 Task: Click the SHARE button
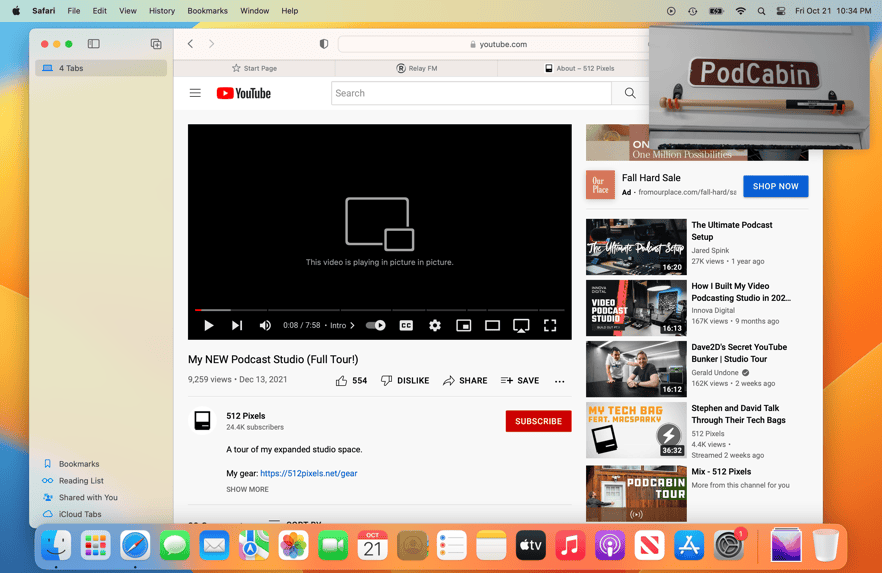pos(465,381)
